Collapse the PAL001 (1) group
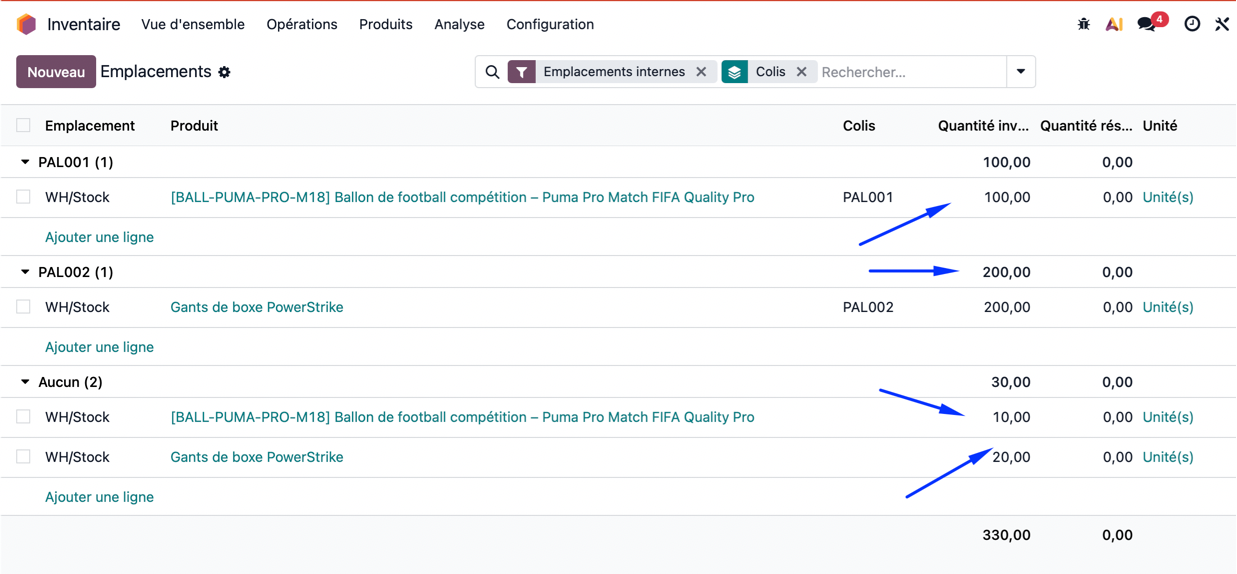 click(26, 162)
